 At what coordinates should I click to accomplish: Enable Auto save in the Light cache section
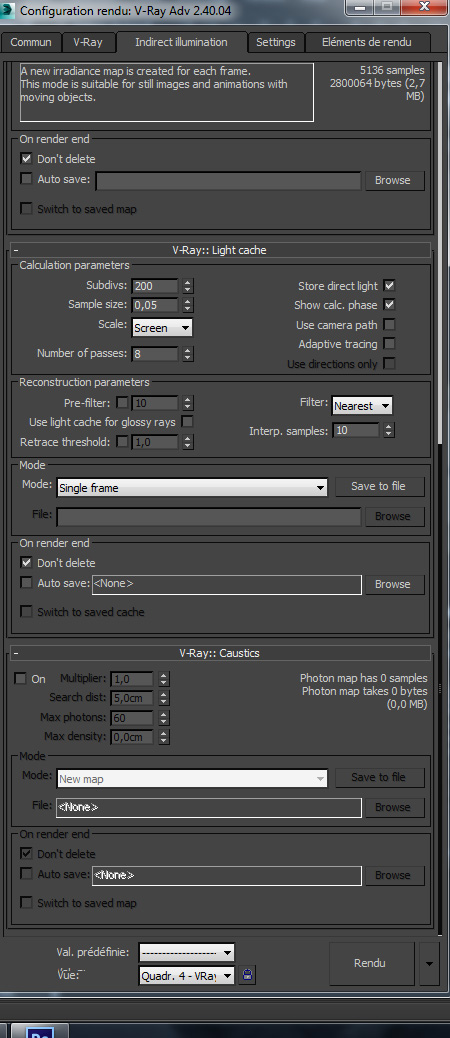tap(26, 583)
